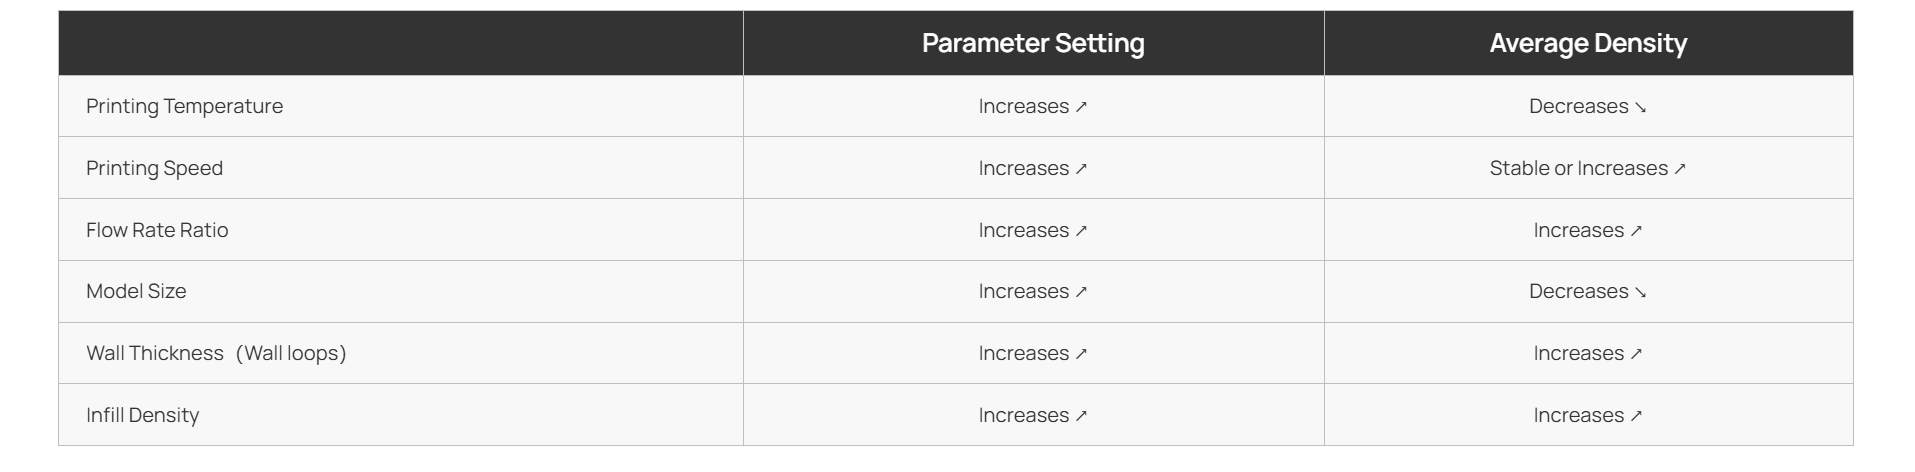Click arrow beside Stable or Increases
Image resolution: width=1915 pixels, height=472 pixels.
point(1680,169)
